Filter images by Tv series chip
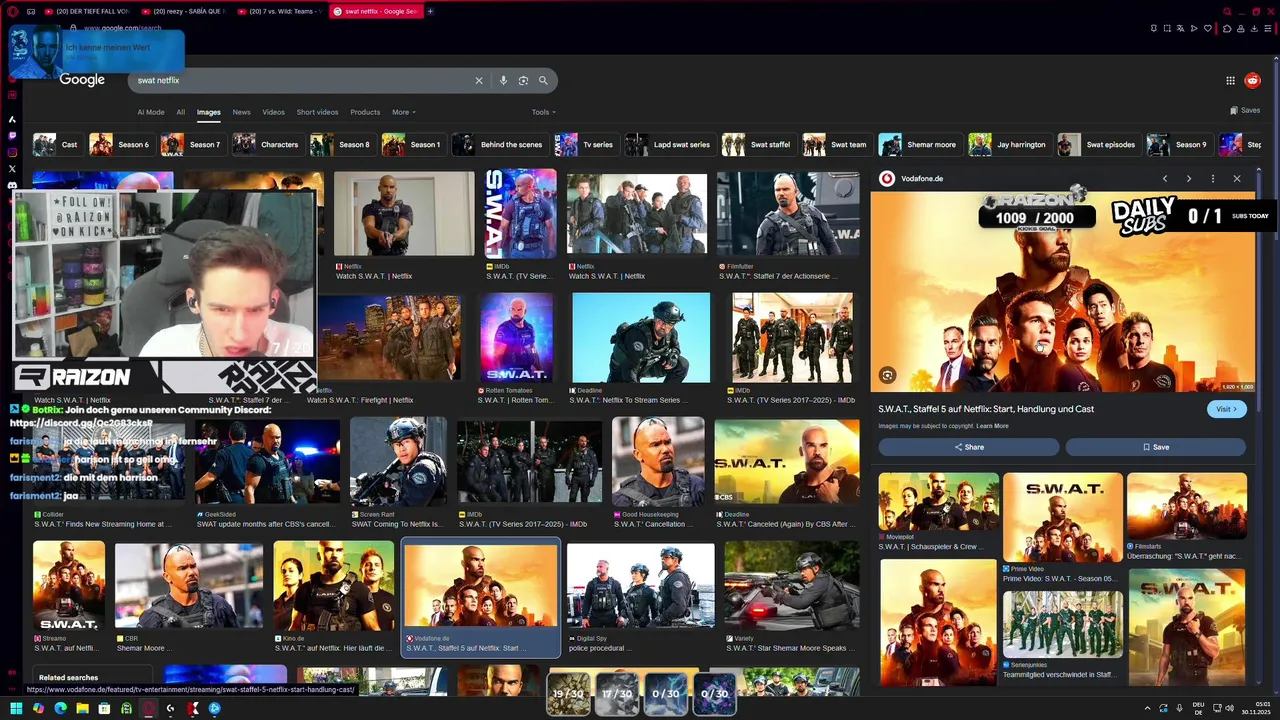 [x=585, y=145]
